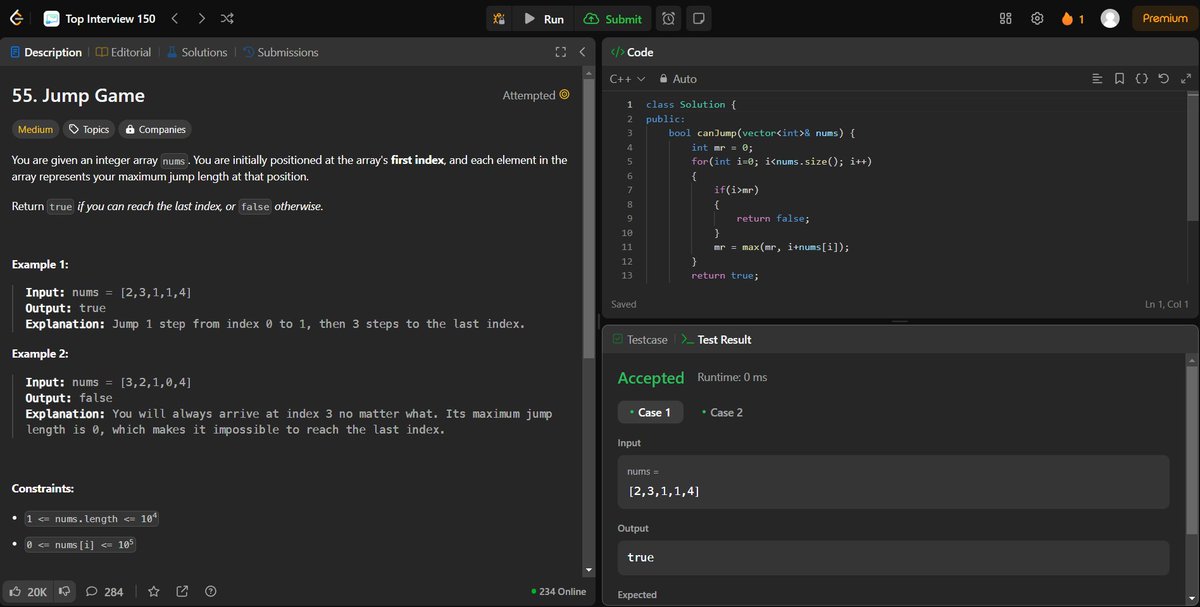
Task: Switch to the Description tab
Action: pyautogui.click(x=46, y=52)
